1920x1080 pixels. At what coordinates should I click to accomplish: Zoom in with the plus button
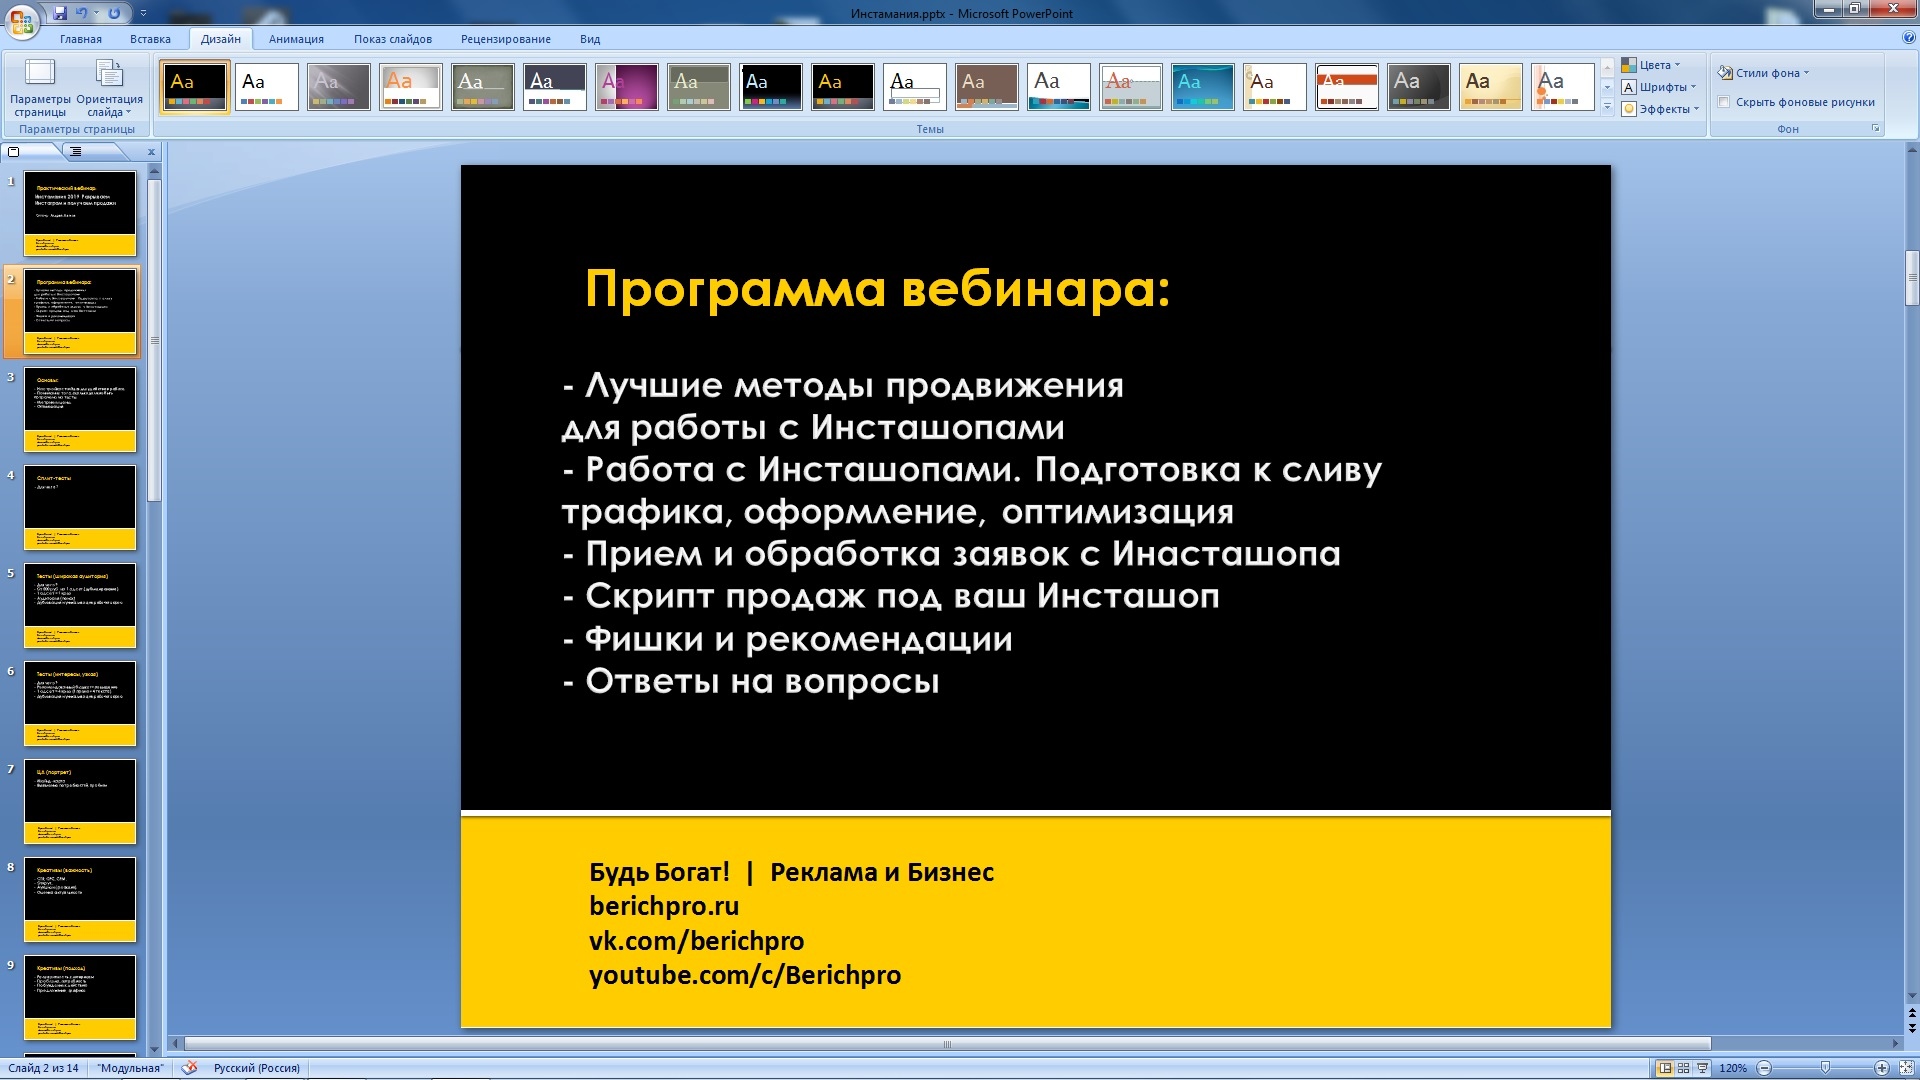pos(1881,1068)
